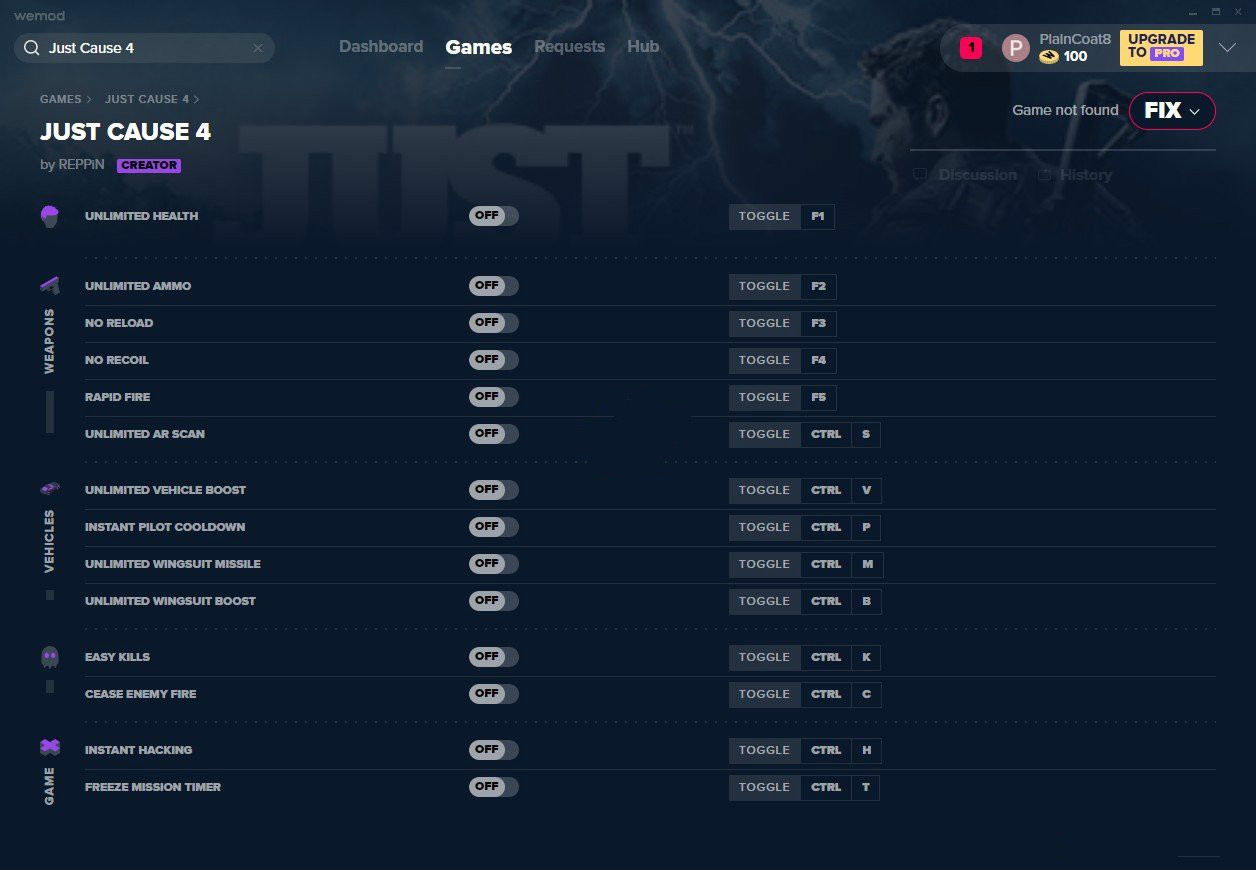Open the Hub tab

(x=643, y=47)
